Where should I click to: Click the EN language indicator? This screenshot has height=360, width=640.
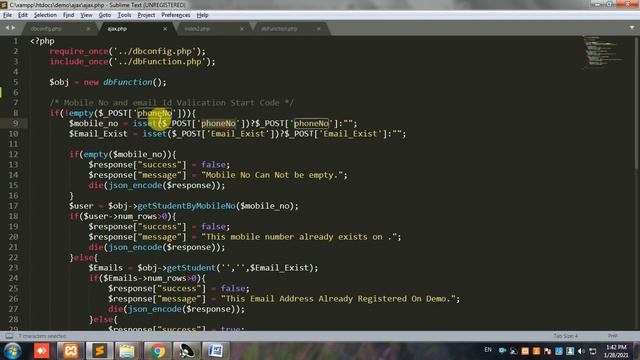(x=488, y=350)
